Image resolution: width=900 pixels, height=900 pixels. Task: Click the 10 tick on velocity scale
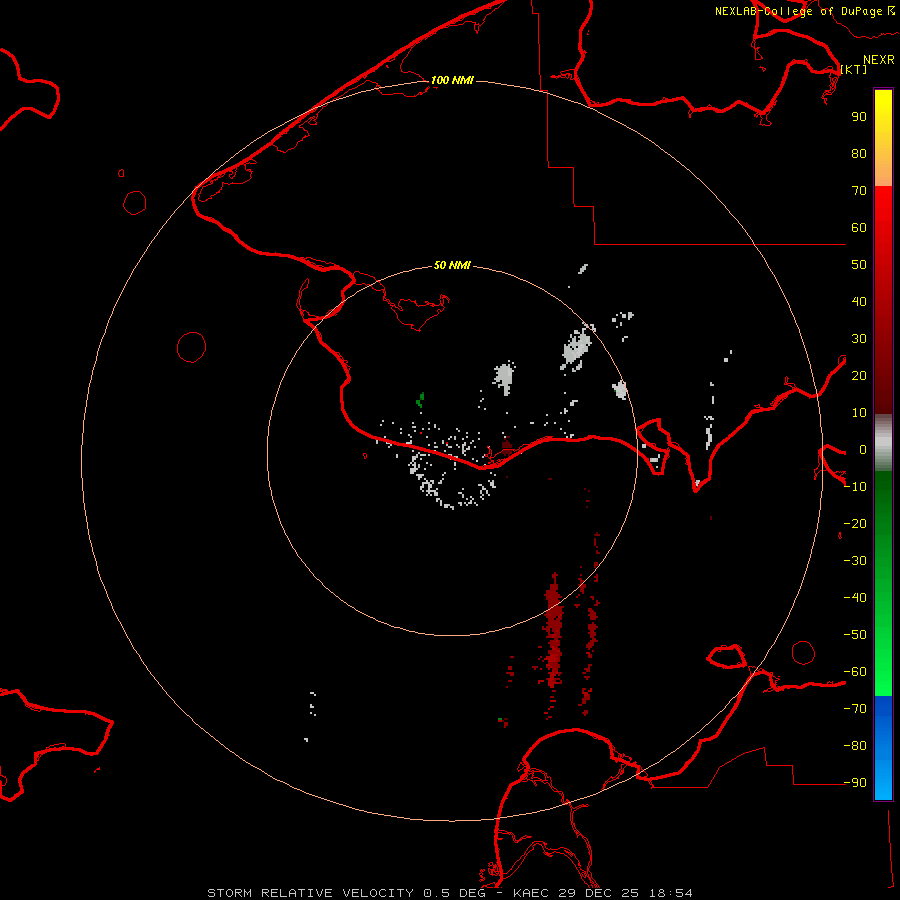click(859, 413)
